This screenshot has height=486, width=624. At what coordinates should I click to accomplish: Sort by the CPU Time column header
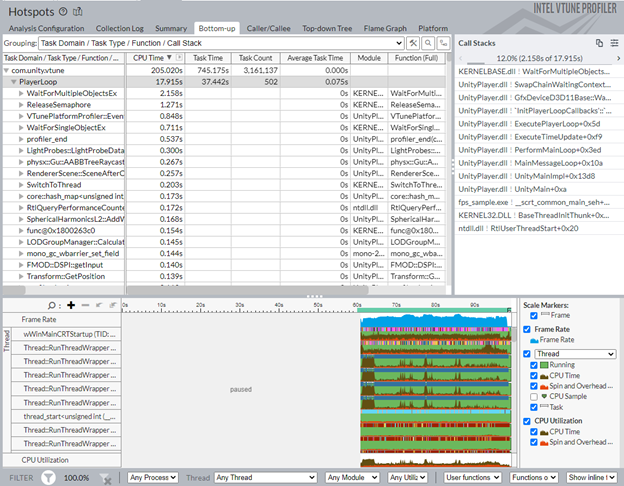coord(146,59)
